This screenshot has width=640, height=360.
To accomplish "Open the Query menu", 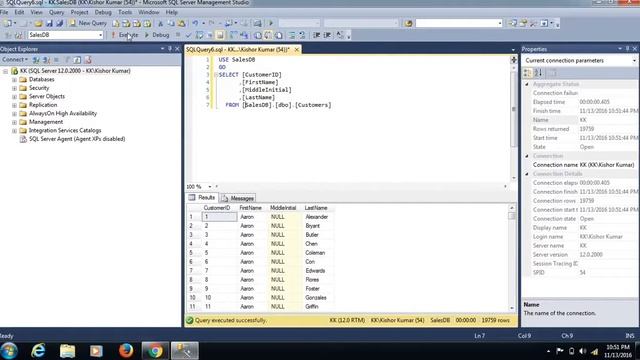I will click(x=56, y=12).
